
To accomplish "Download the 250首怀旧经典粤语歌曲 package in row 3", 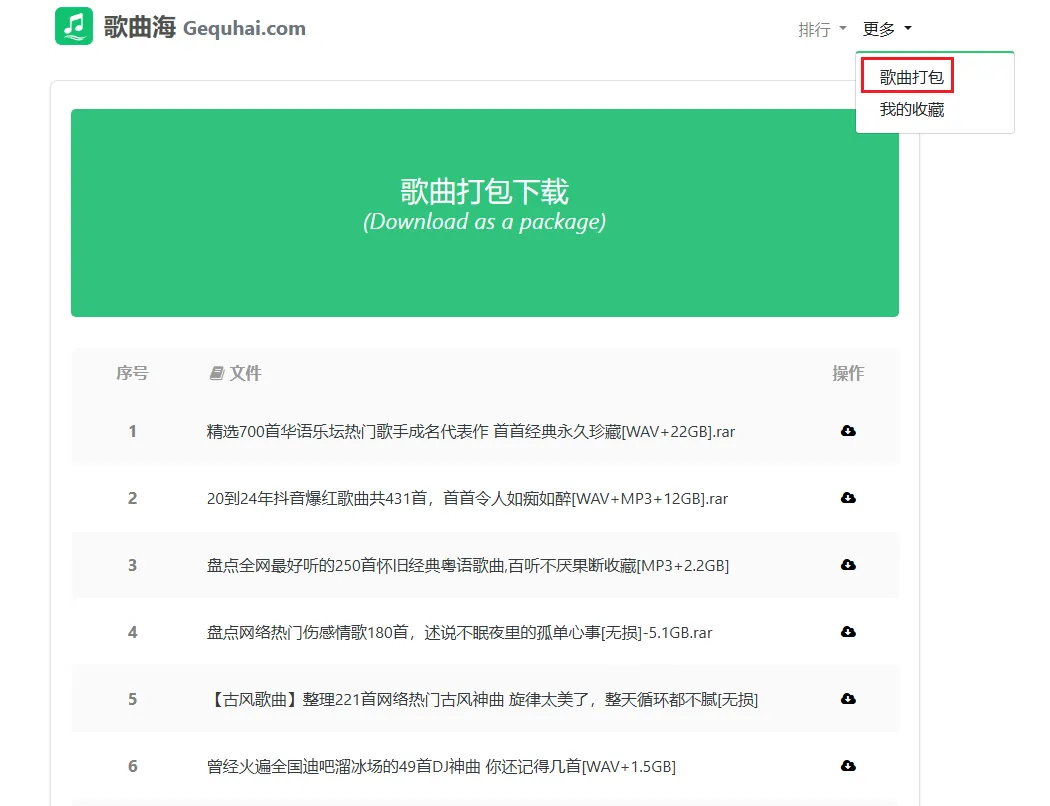I will (x=848, y=564).
